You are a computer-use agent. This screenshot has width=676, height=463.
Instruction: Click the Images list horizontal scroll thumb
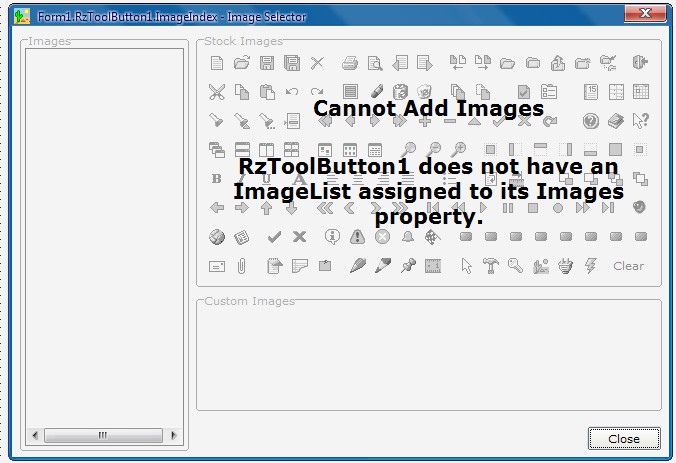pos(103,435)
